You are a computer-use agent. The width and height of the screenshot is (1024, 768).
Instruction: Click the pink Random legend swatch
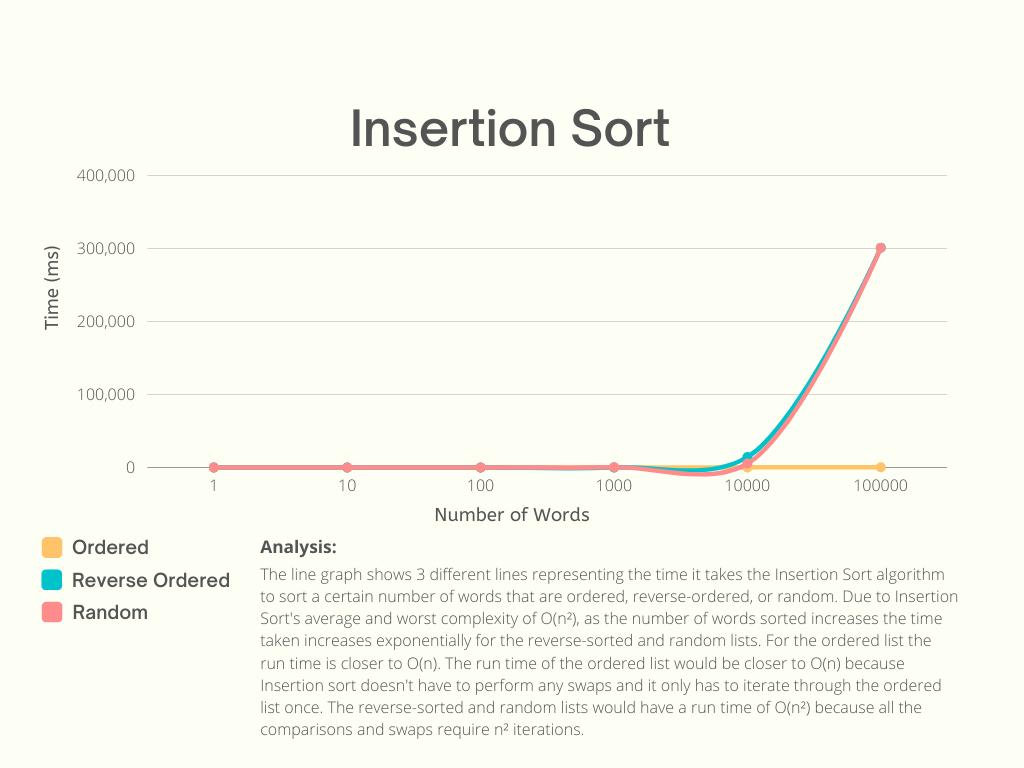(x=52, y=613)
